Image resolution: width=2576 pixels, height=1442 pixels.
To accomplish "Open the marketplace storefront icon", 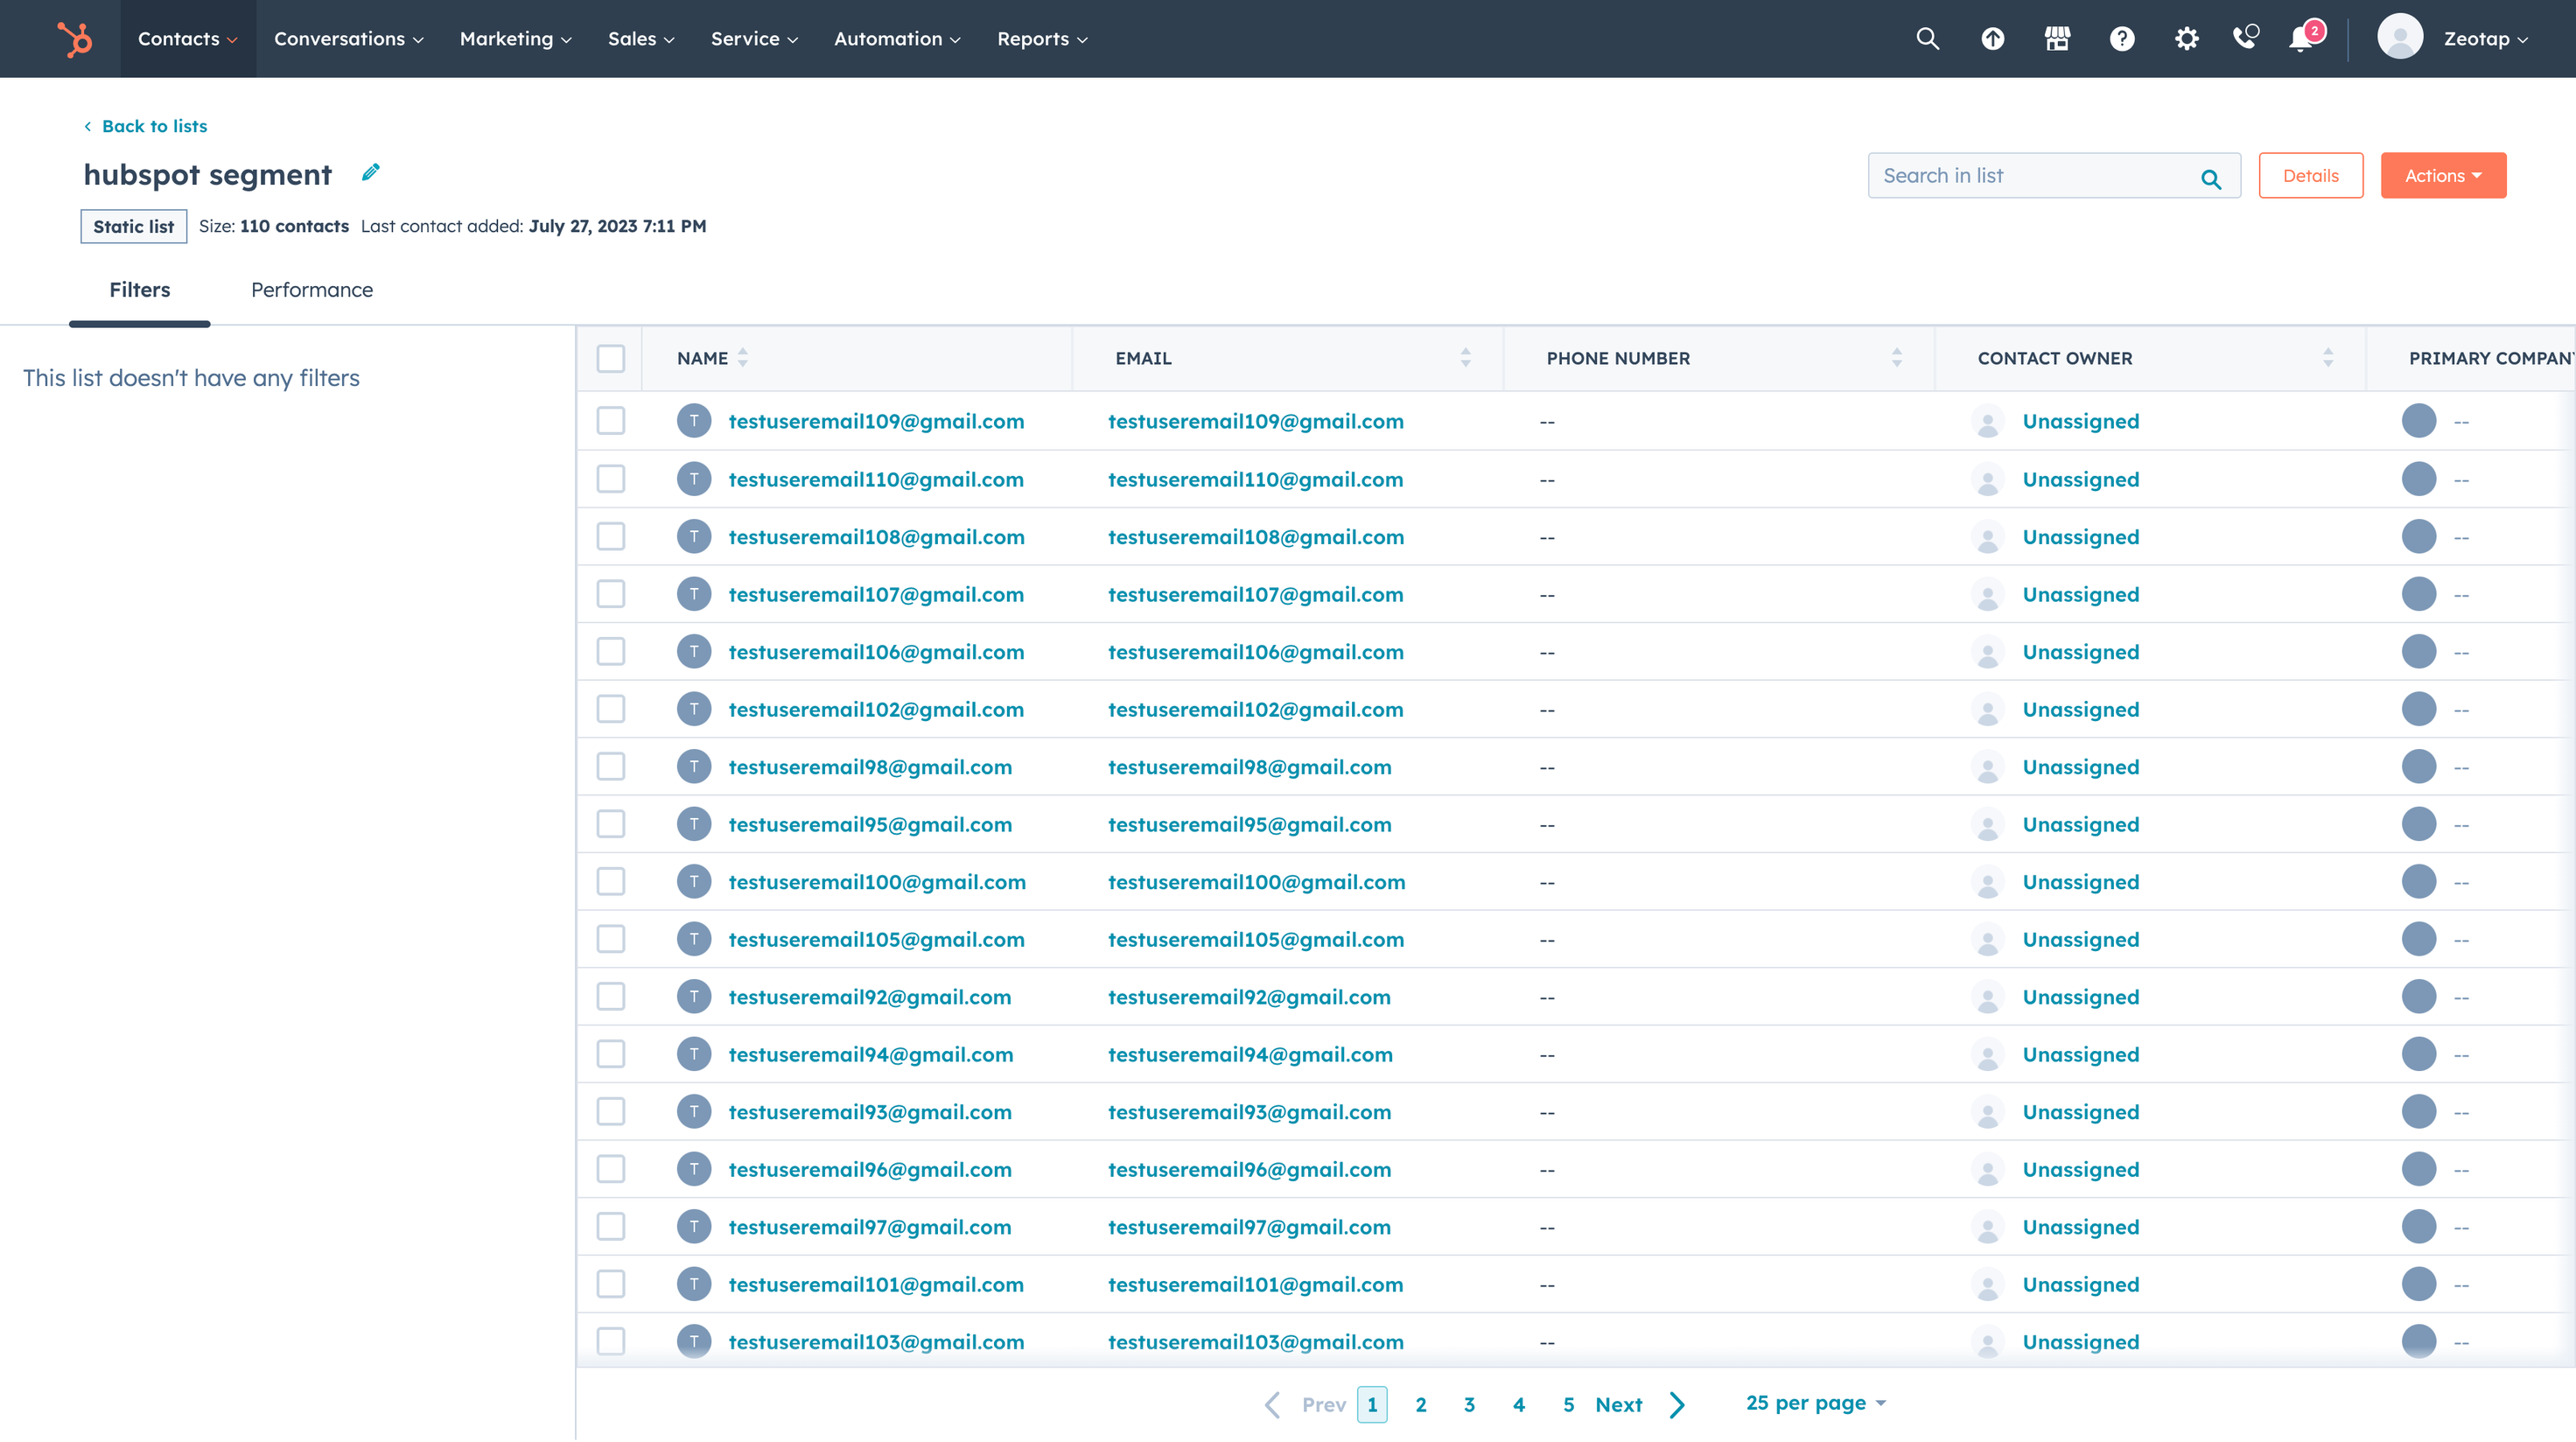I will point(2057,39).
